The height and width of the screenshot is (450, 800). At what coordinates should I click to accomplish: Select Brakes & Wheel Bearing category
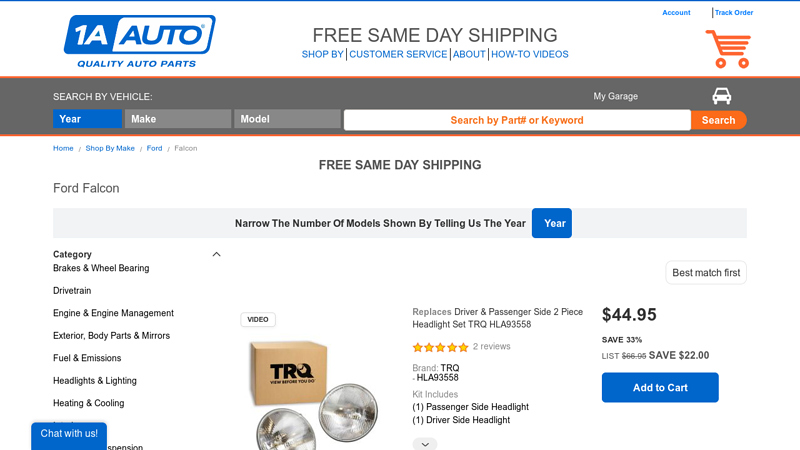click(x=101, y=268)
